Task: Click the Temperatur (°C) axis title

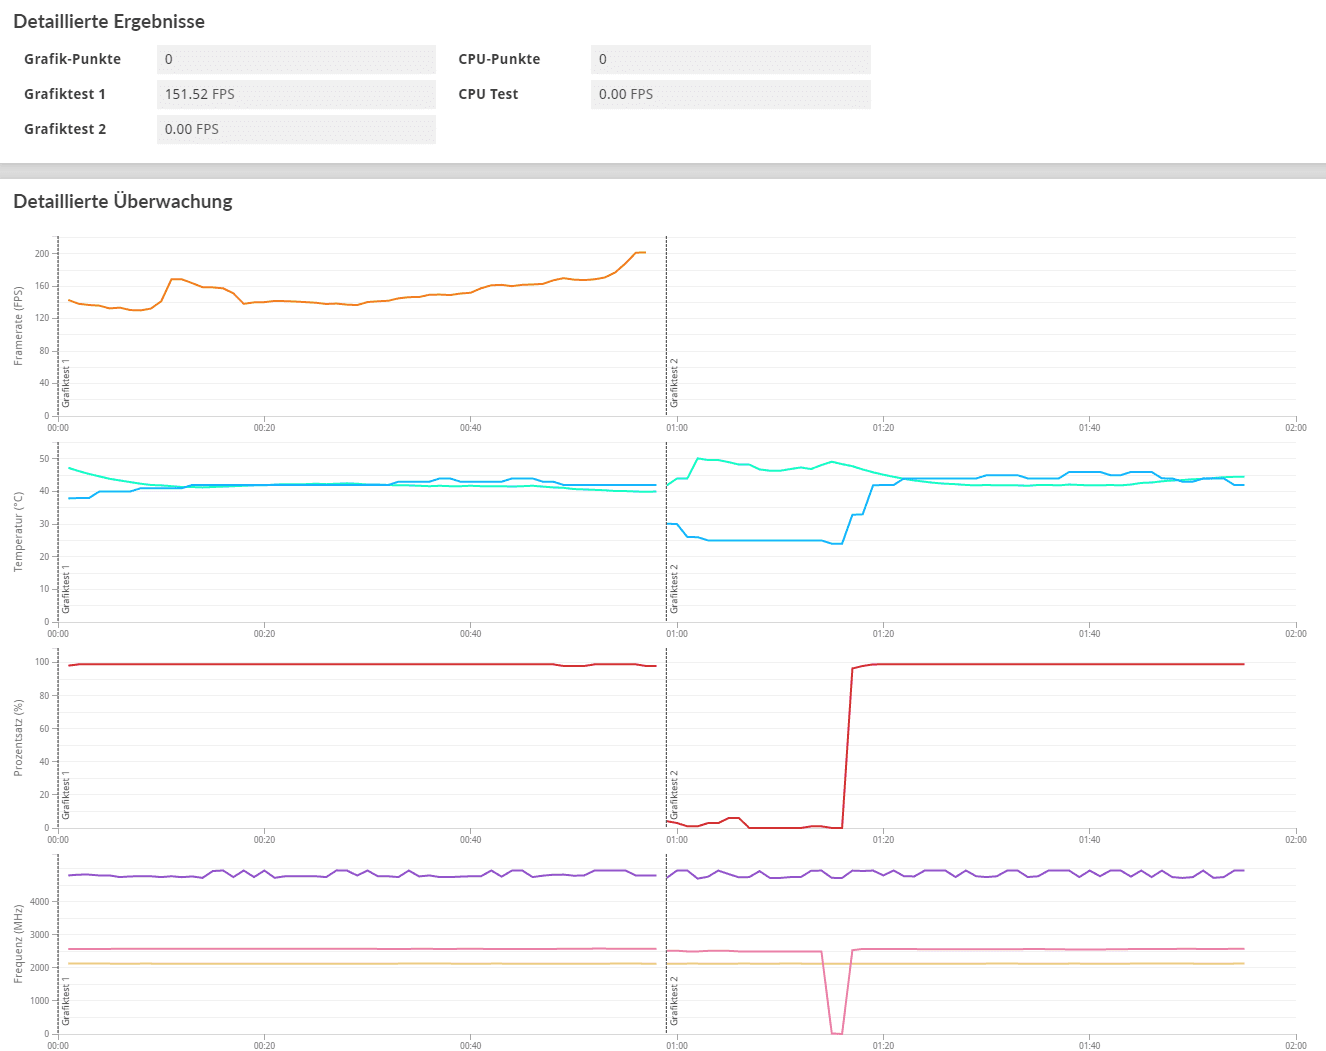Action: tap(18, 531)
